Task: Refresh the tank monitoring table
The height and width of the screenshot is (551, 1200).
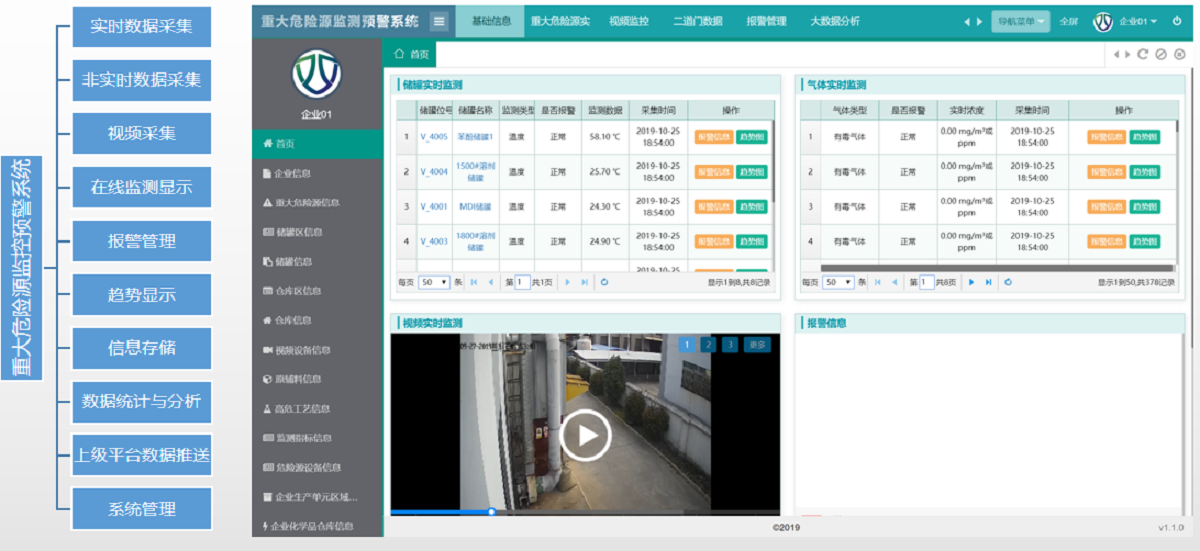Action: pyautogui.click(x=604, y=282)
